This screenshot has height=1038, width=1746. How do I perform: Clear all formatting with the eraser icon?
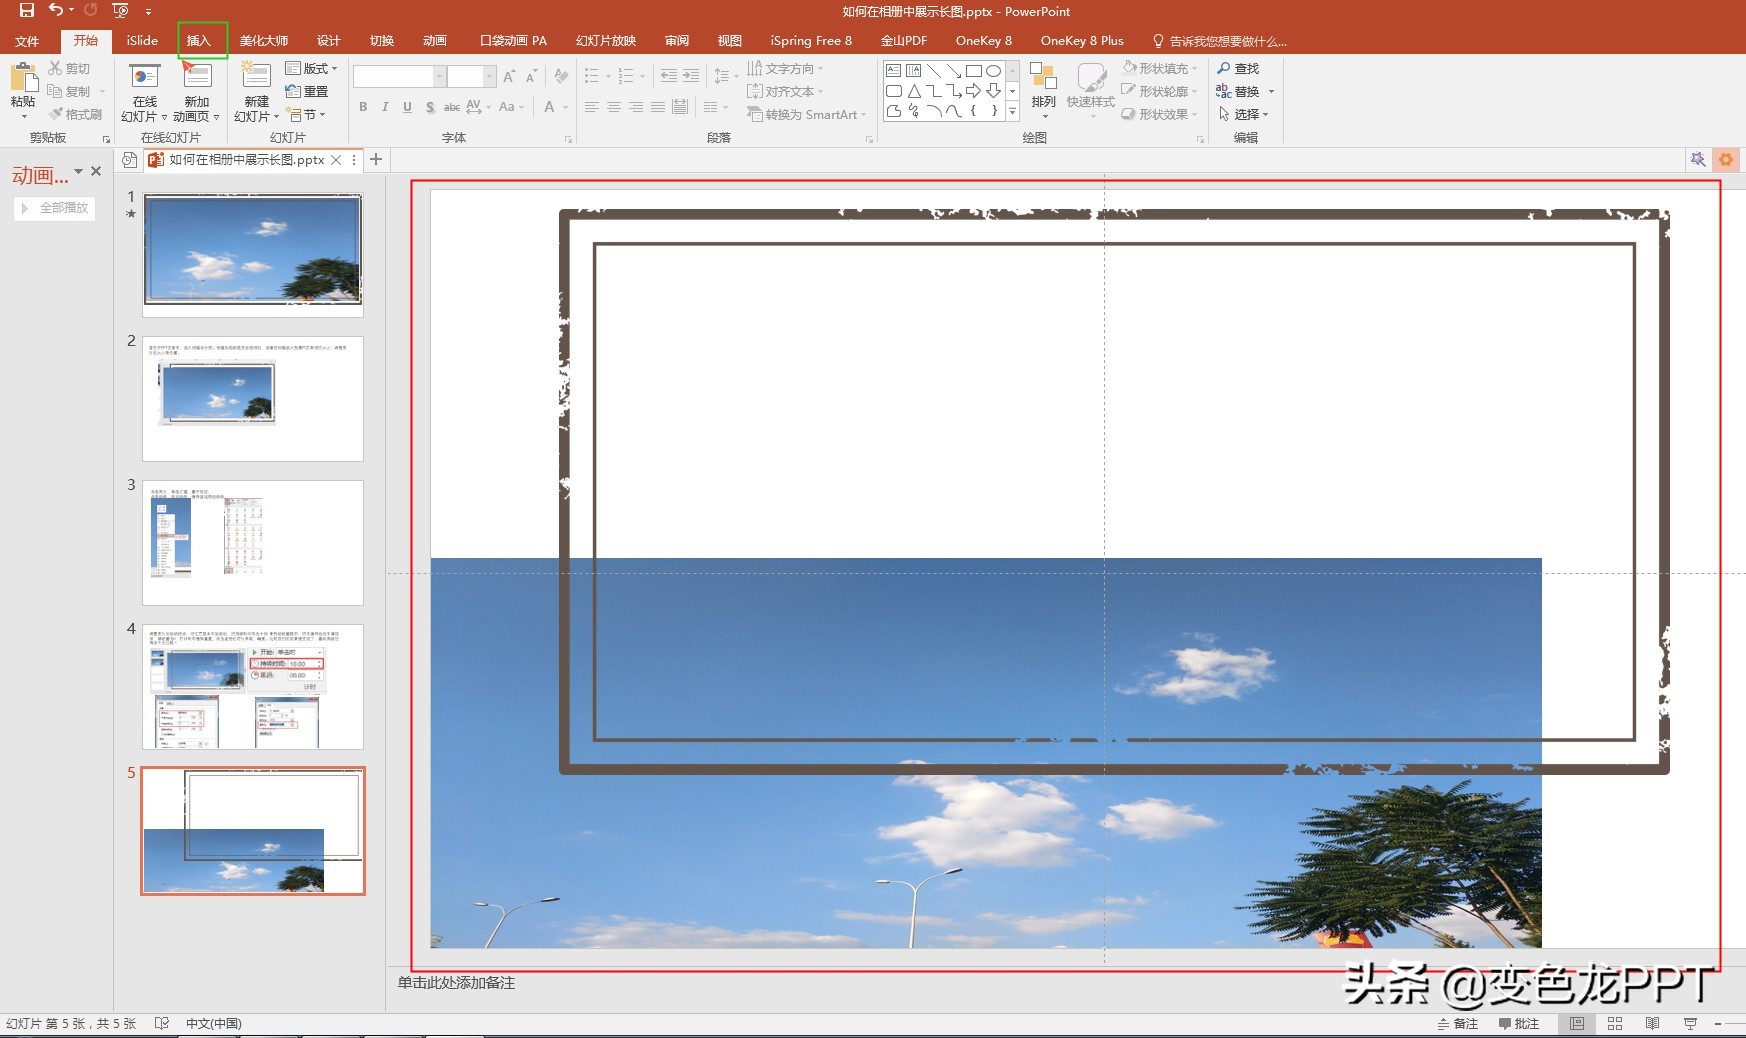coord(561,76)
